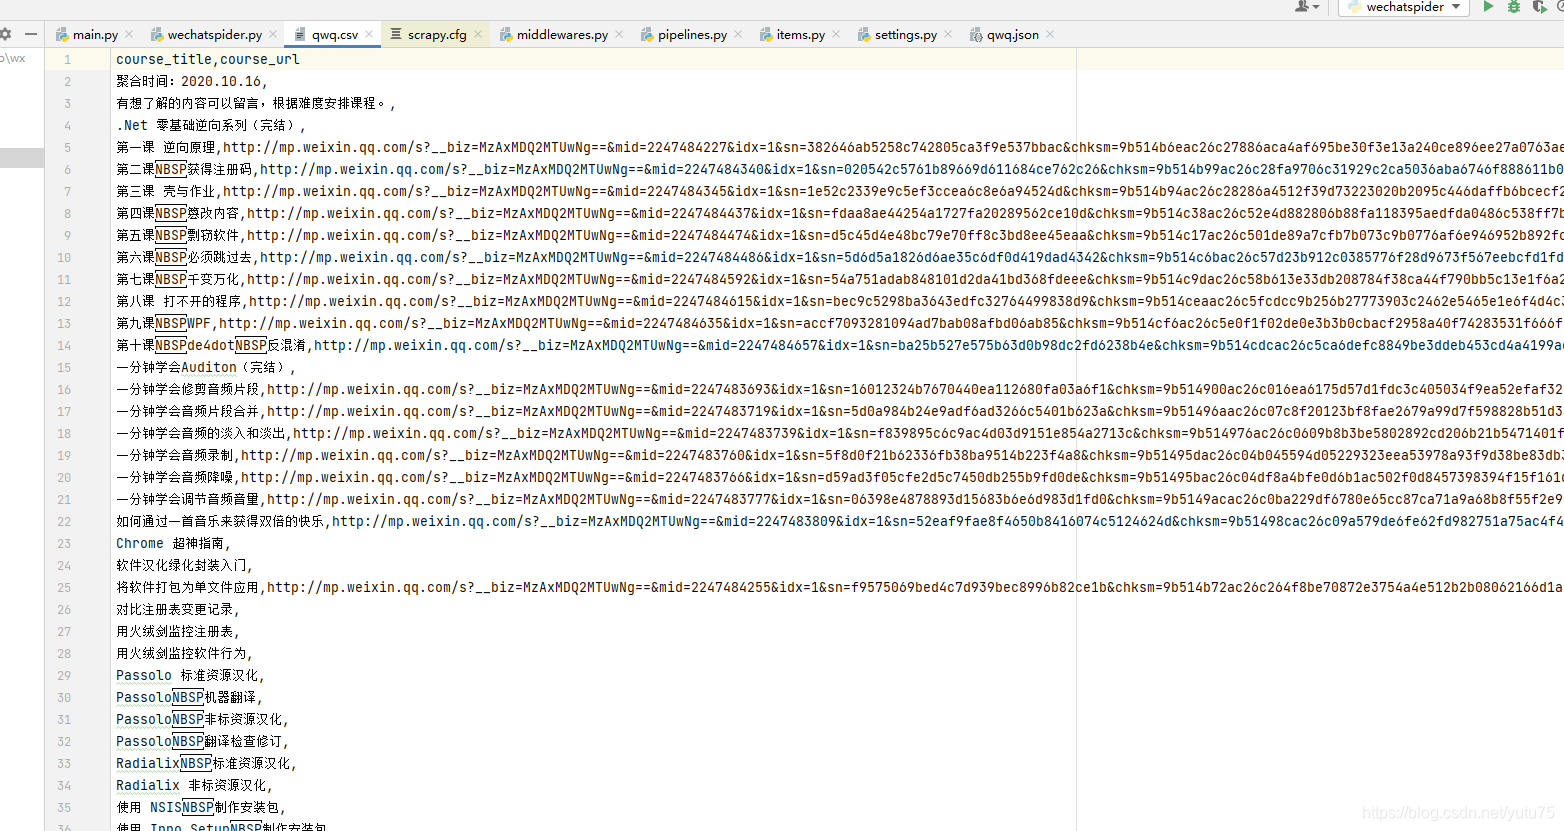
Task: Click the 'Radialix 非标资源汉化' line
Action: coord(194,785)
